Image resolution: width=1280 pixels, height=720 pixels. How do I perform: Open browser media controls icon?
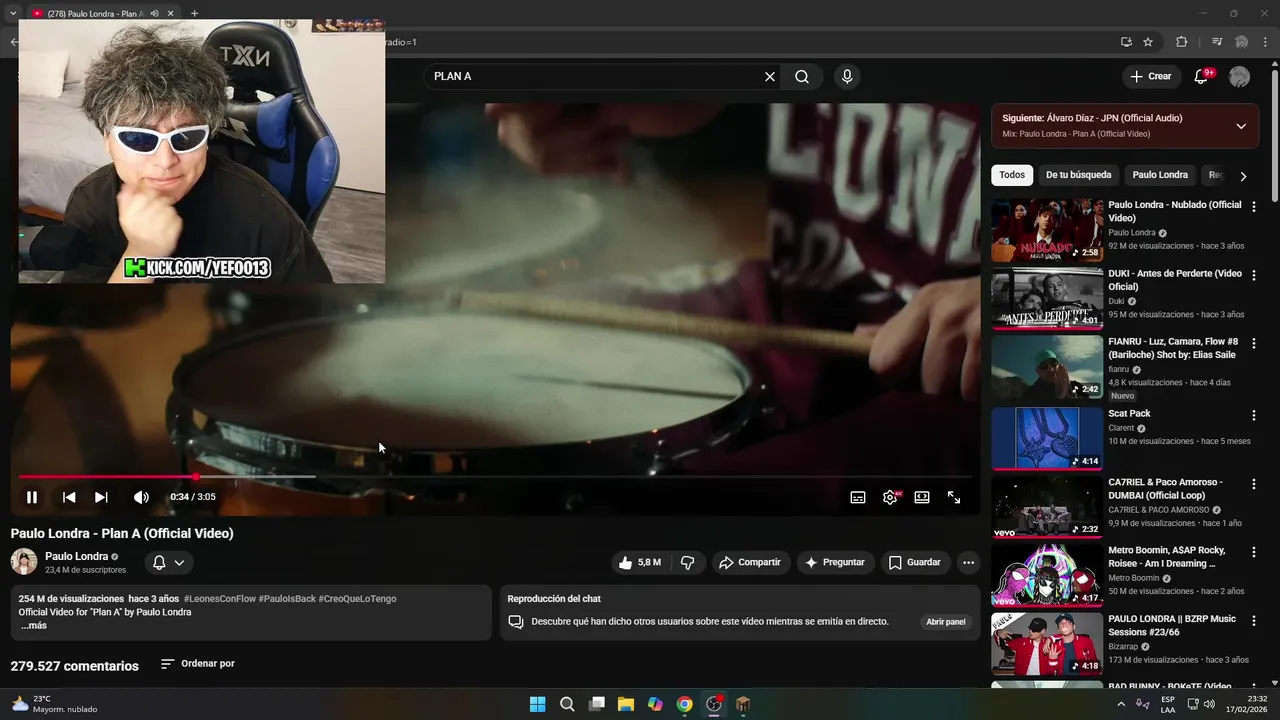(1217, 42)
